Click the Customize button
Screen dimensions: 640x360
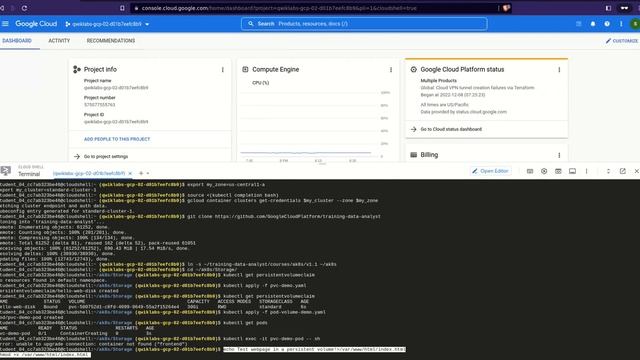(621, 41)
